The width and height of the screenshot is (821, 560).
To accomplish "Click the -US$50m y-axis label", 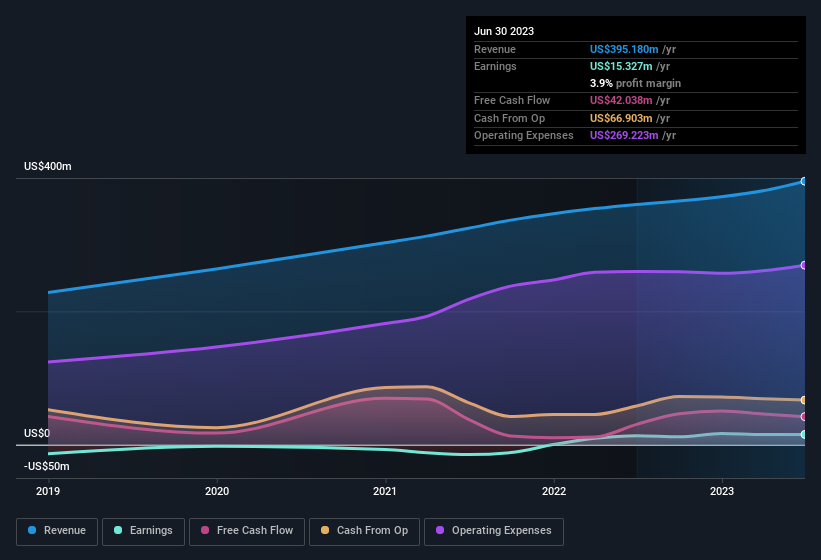I will tap(47, 466).
